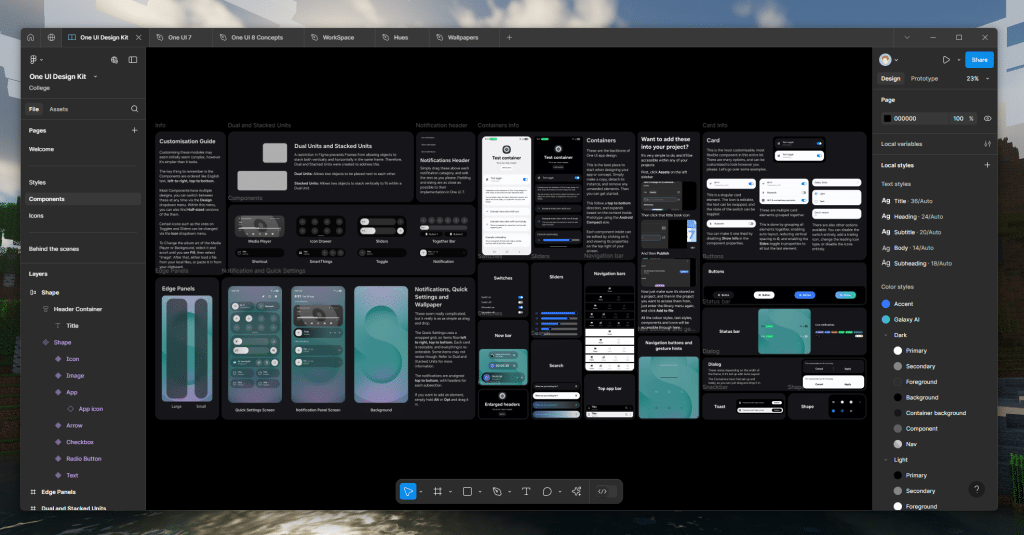Viewport: 1024px width, 535px height.
Task: Select the Rectangle shape tool
Action: click(467, 491)
